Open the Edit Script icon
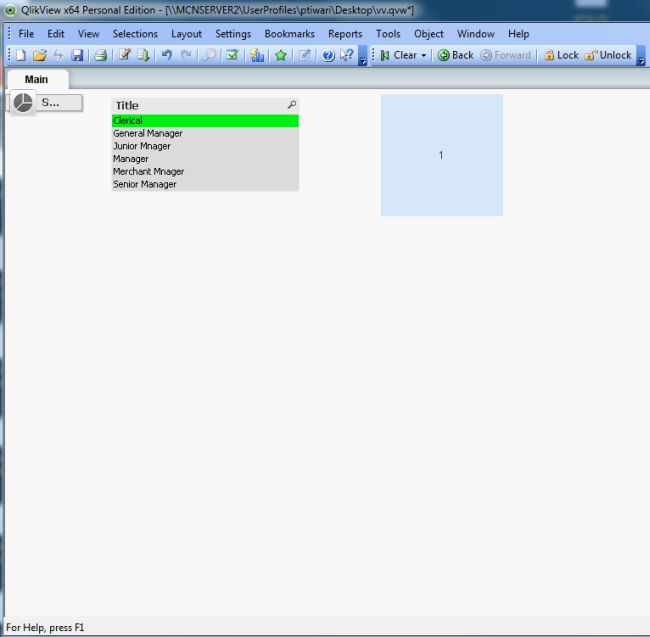 124,55
